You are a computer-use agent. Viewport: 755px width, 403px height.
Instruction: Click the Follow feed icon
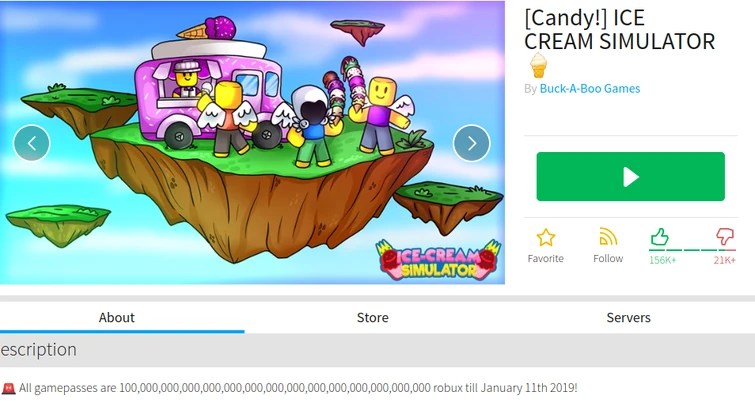pos(608,237)
